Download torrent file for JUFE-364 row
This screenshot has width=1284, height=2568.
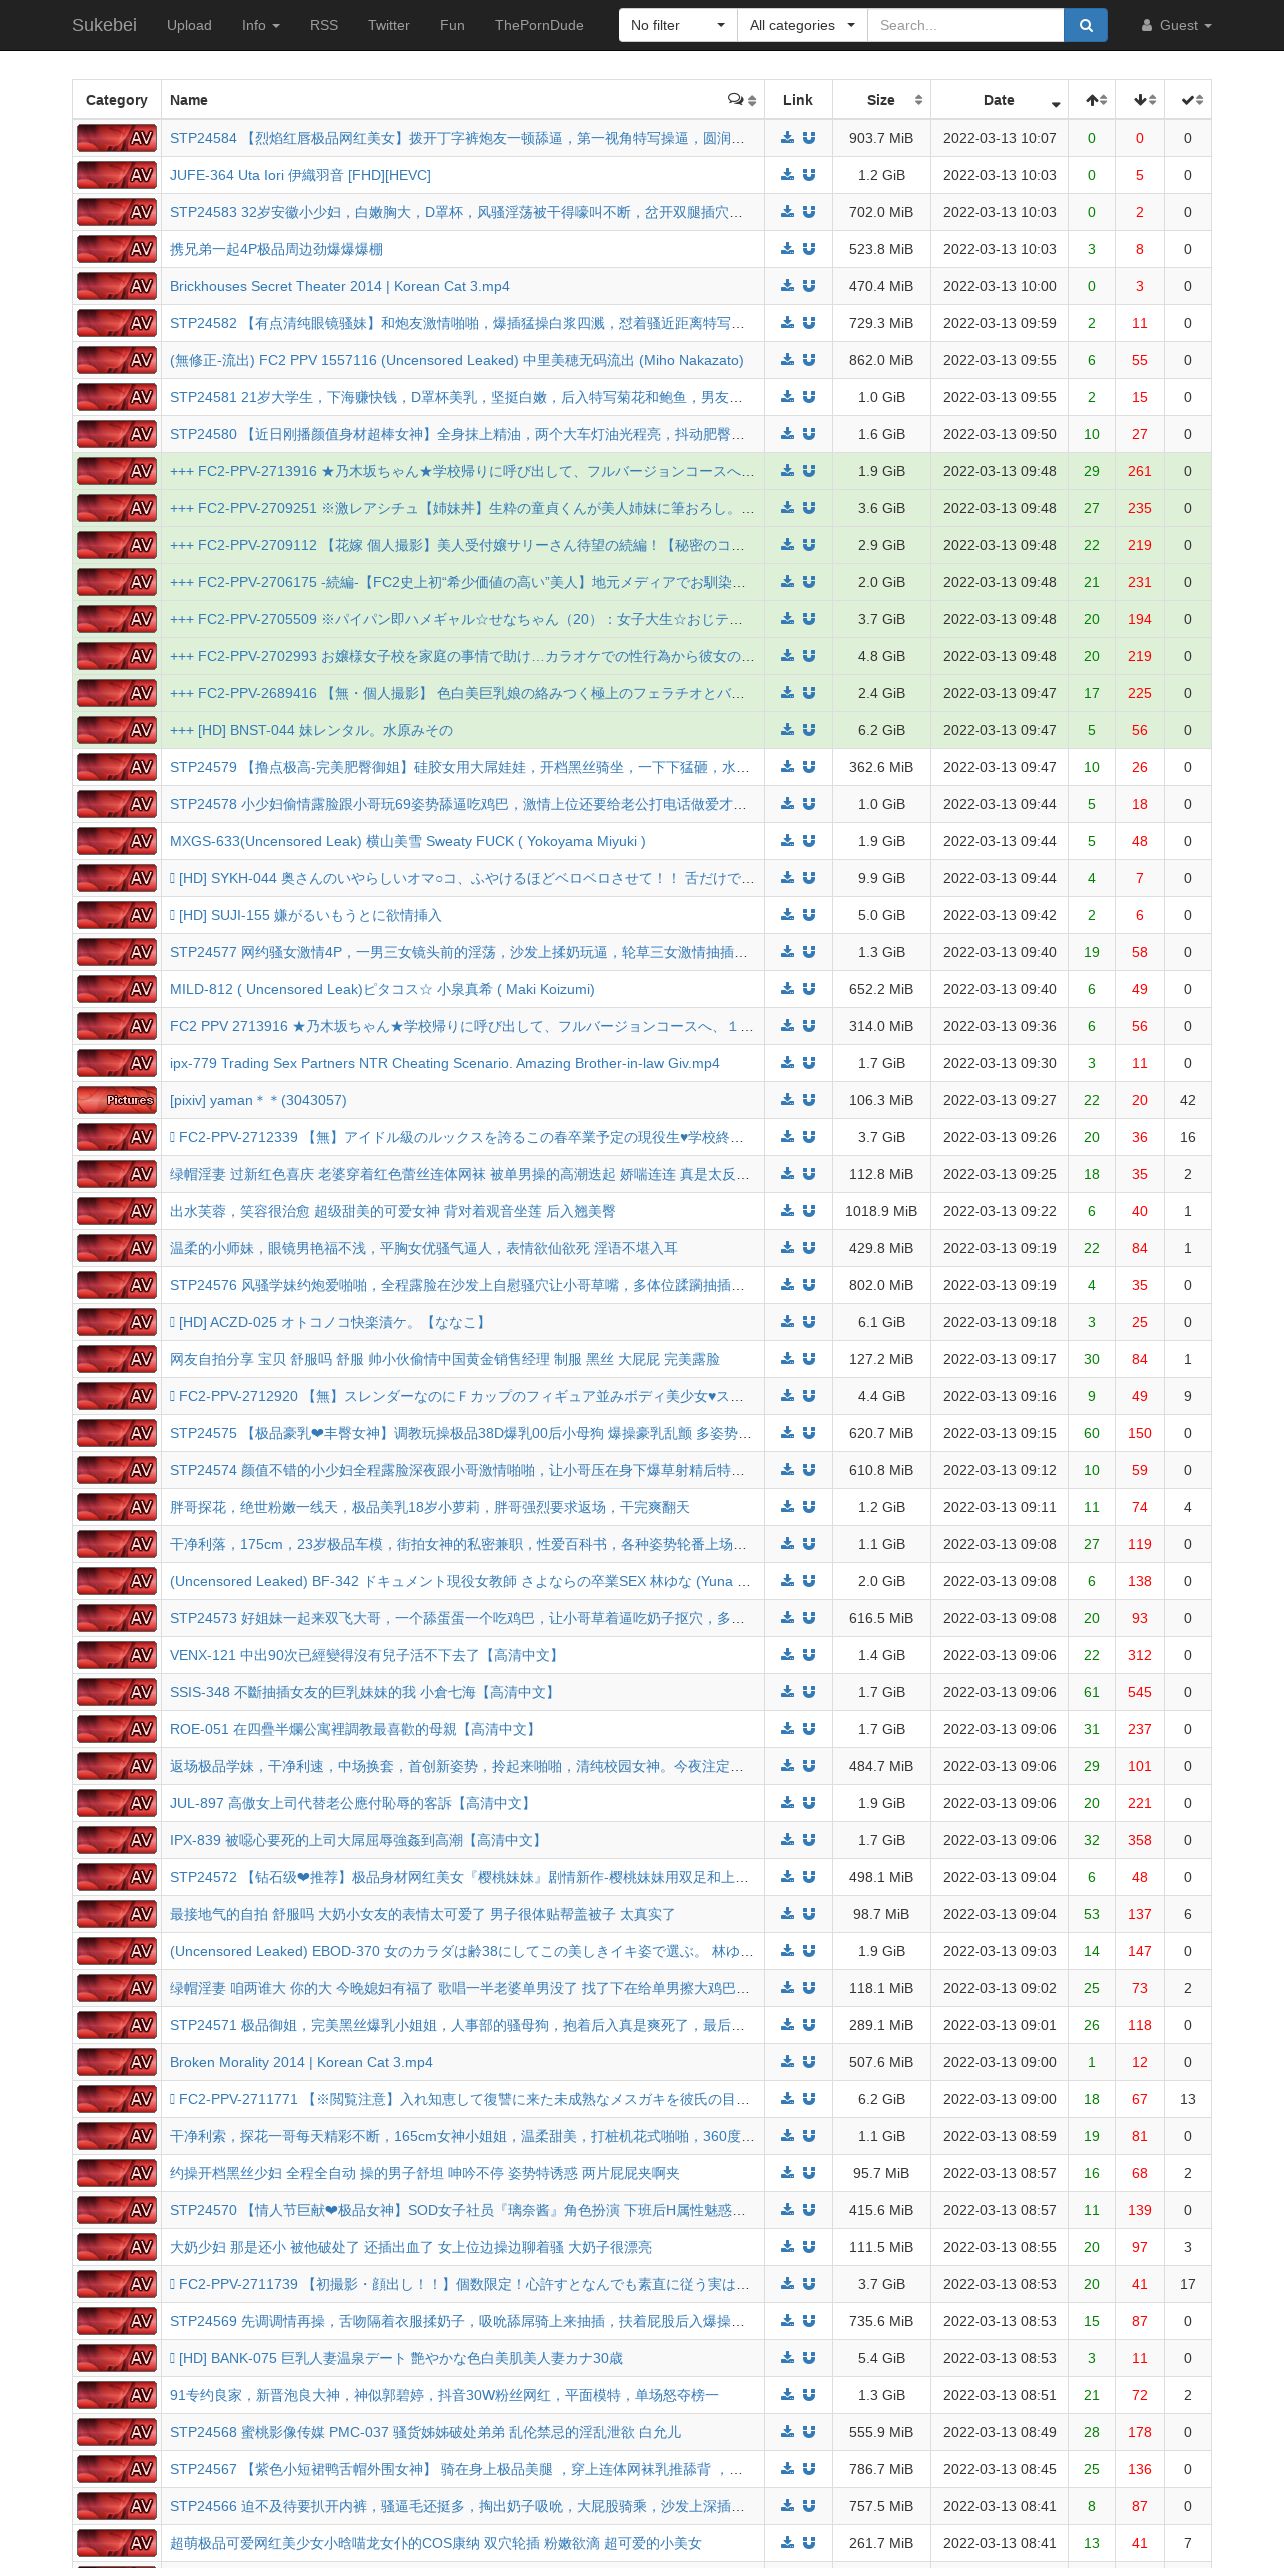787,175
